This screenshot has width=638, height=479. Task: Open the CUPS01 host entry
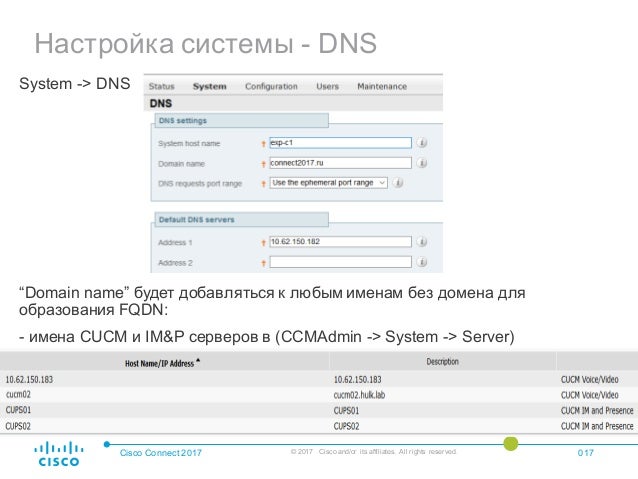(x=18, y=410)
